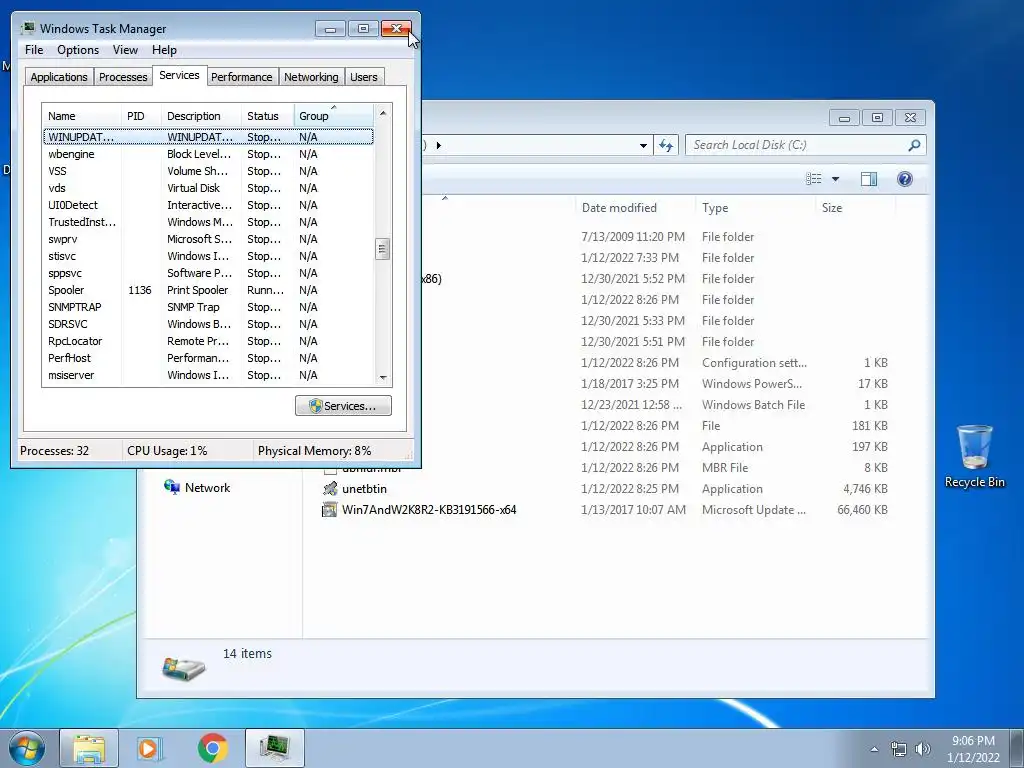1024x768 pixels.
Task: Open the Options menu in Task Manager
Action: (x=78, y=50)
